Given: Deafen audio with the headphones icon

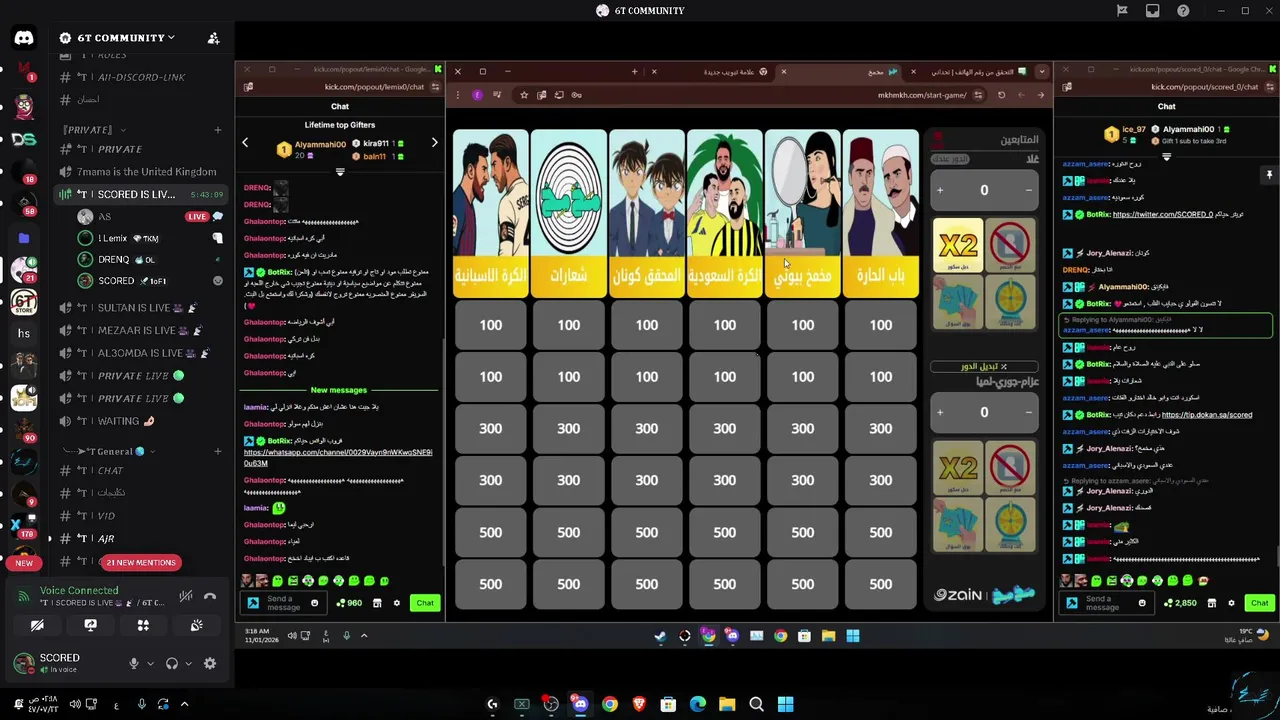Looking at the screenshot, I should click(172, 663).
